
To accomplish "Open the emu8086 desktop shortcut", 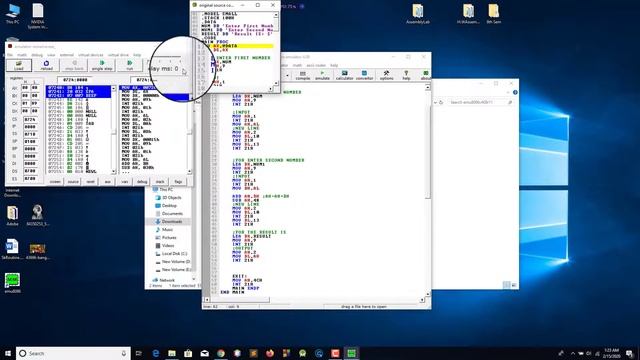I will pos(12,283).
